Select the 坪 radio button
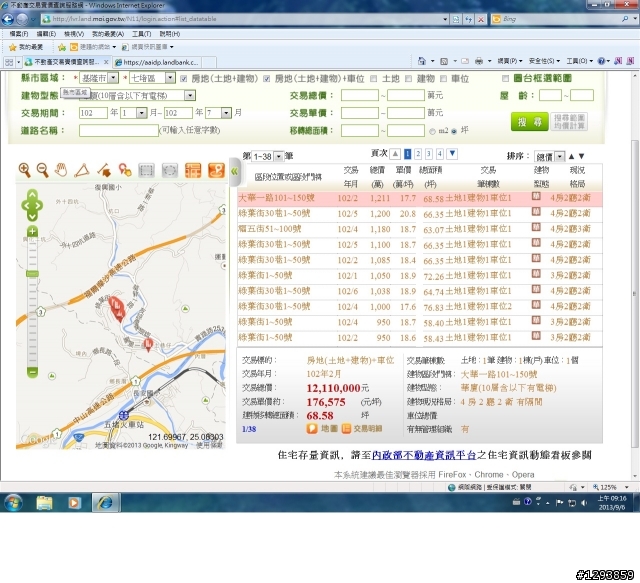640x583 pixels. [x=454, y=131]
